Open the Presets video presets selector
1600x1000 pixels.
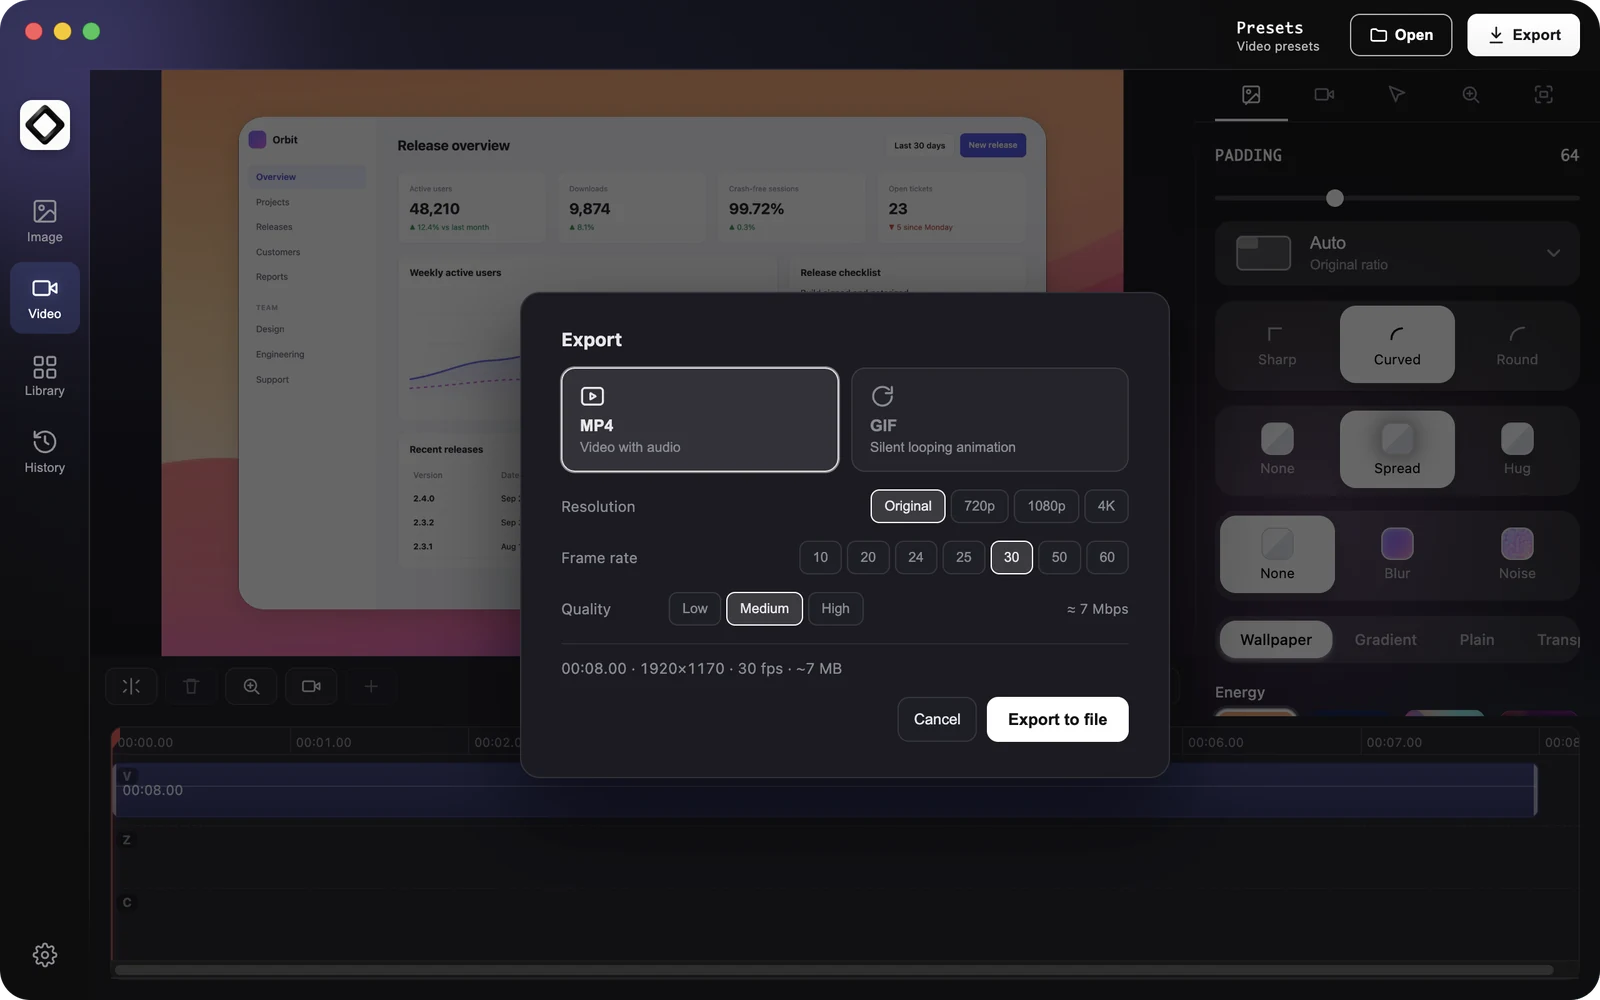pos(1278,36)
